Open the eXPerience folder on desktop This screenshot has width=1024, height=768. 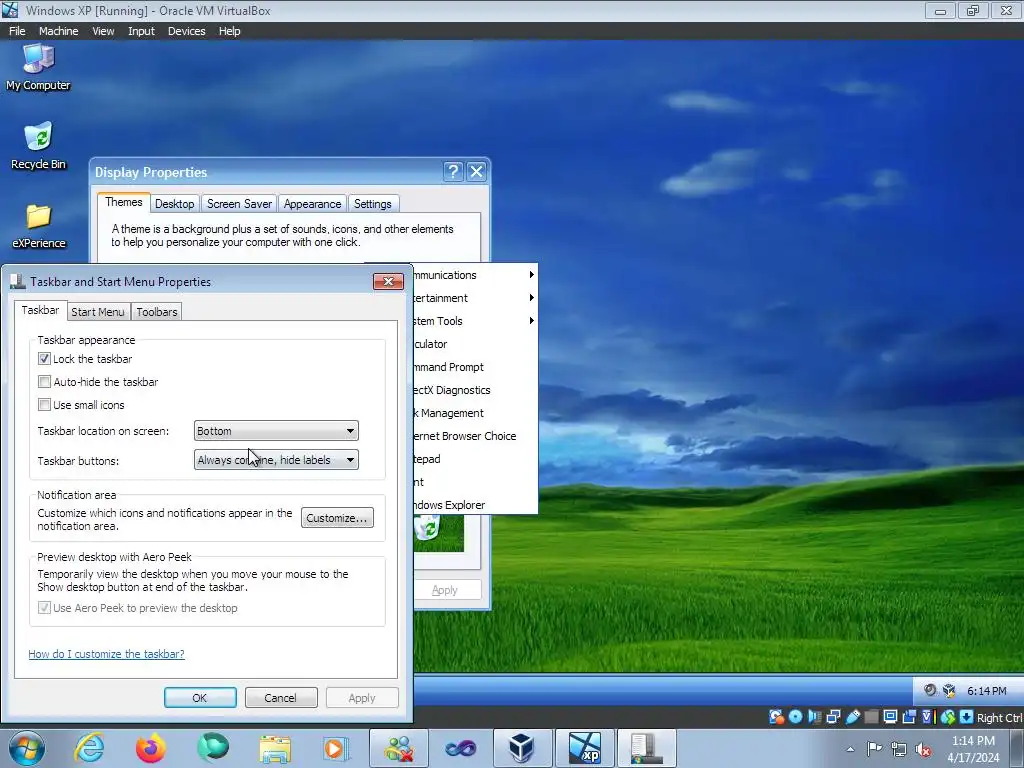[39, 226]
